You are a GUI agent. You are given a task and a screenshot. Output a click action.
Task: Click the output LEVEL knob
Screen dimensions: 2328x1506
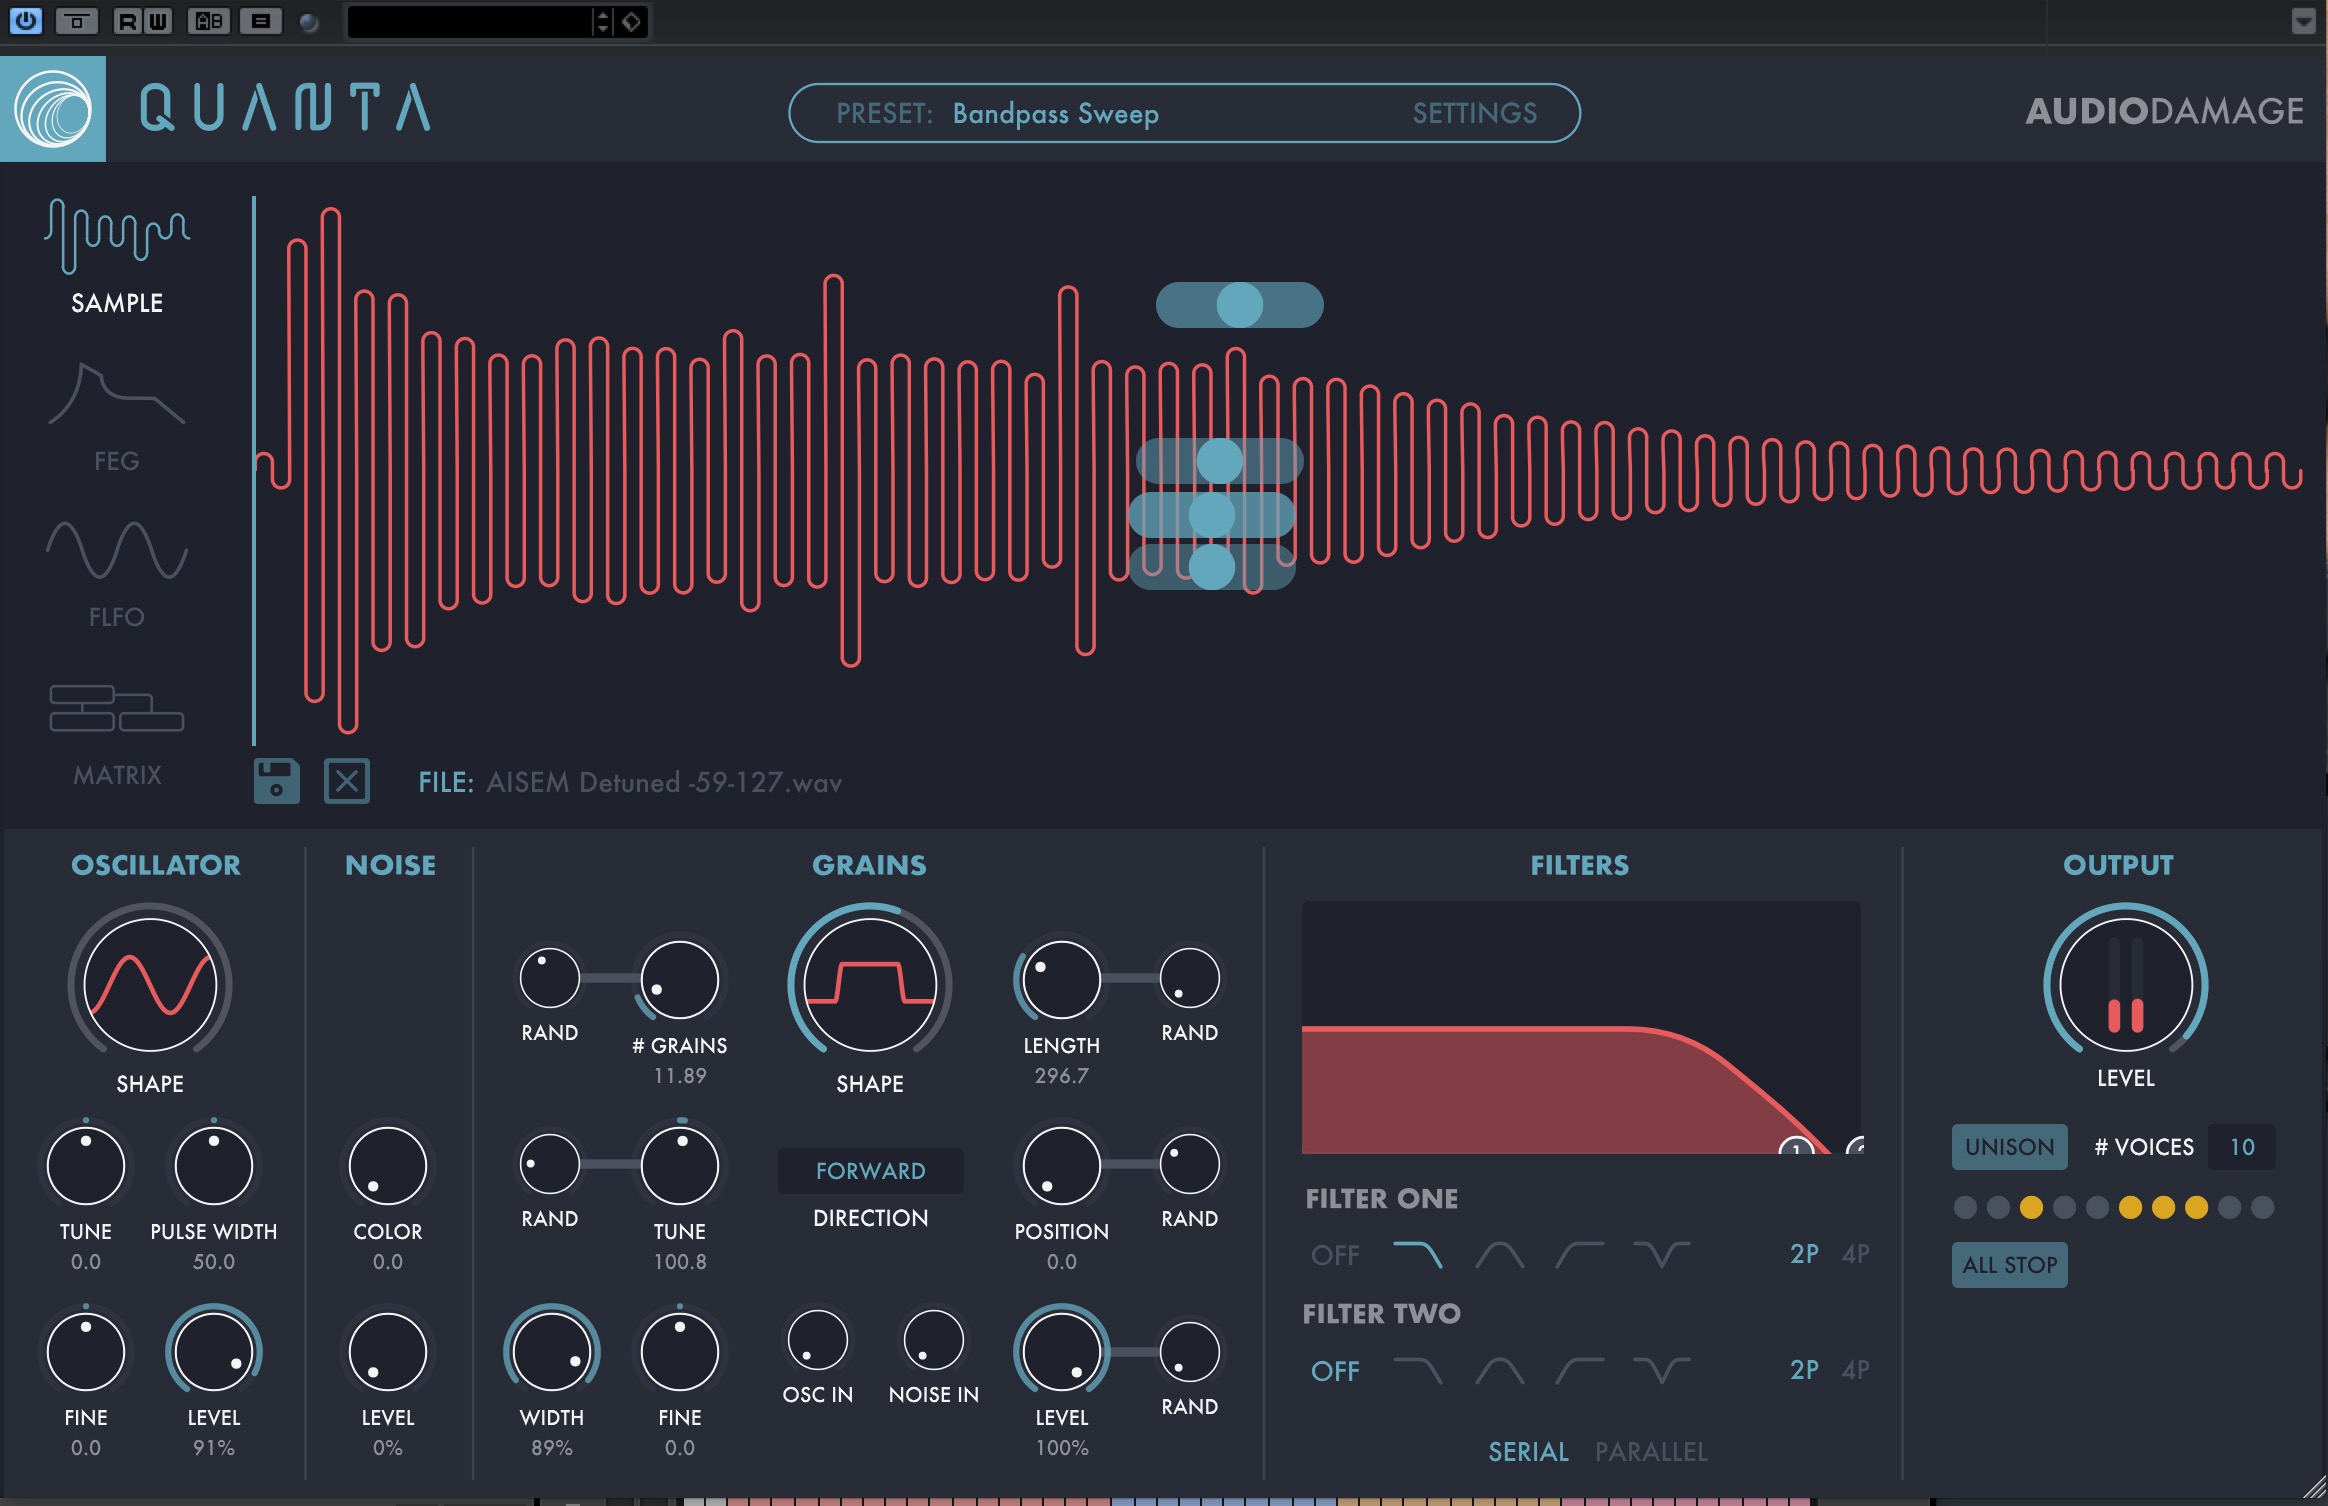click(x=2126, y=984)
